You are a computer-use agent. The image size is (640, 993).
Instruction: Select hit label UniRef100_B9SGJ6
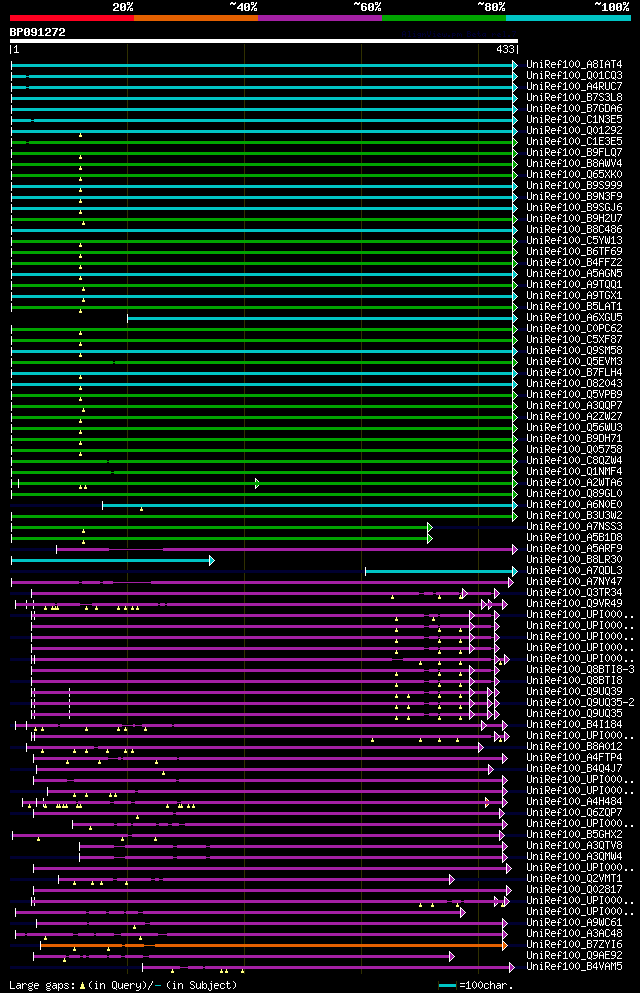point(574,208)
